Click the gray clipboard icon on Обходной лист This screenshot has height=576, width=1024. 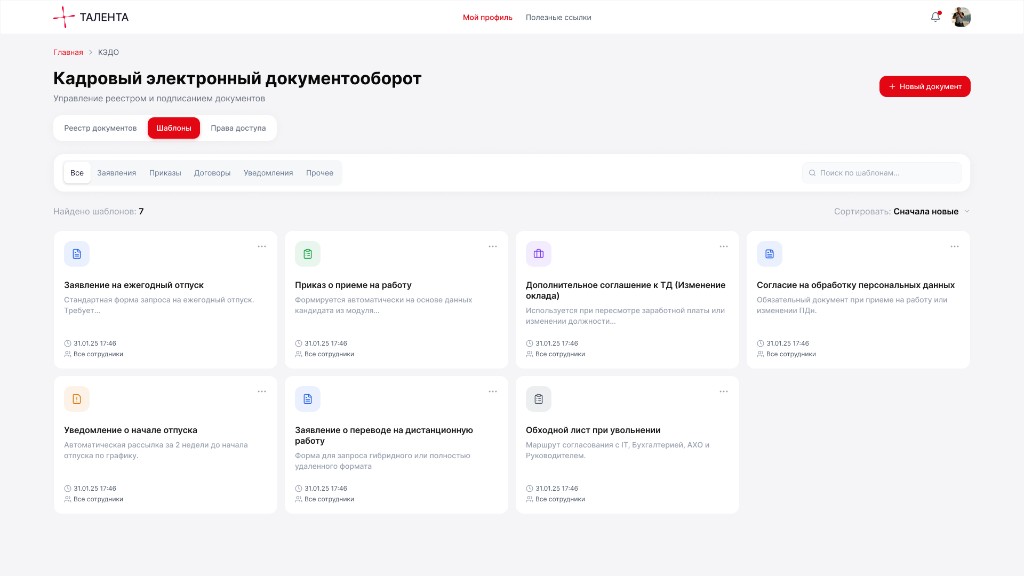(x=539, y=399)
